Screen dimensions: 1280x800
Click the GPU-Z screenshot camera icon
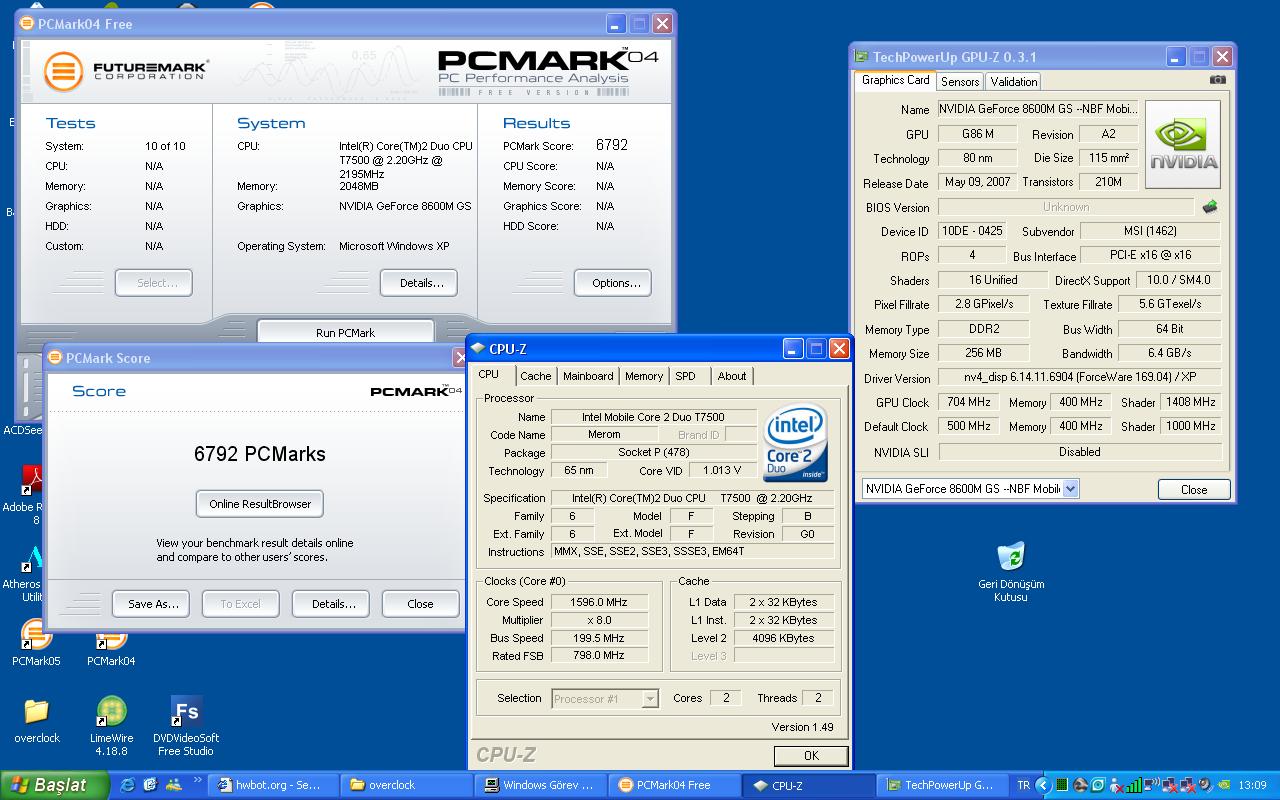1217,80
